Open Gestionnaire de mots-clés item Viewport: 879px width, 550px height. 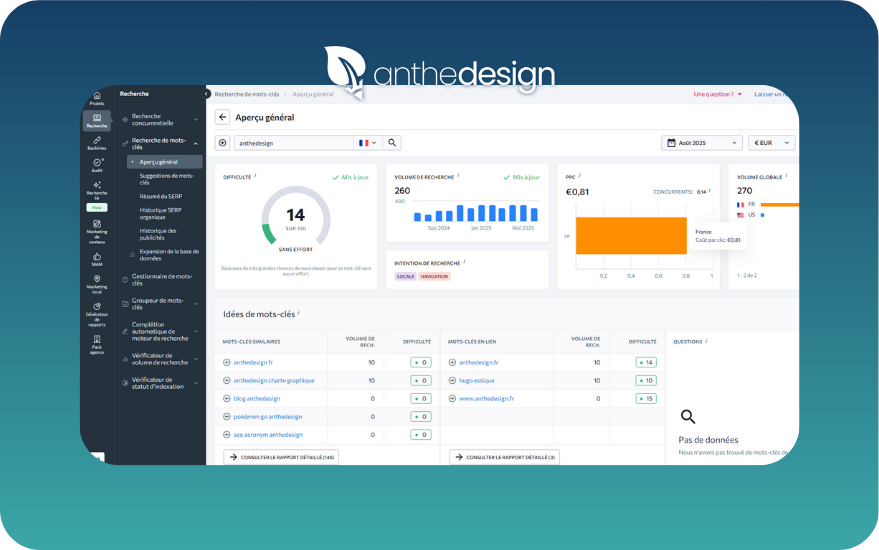point(161,280)
